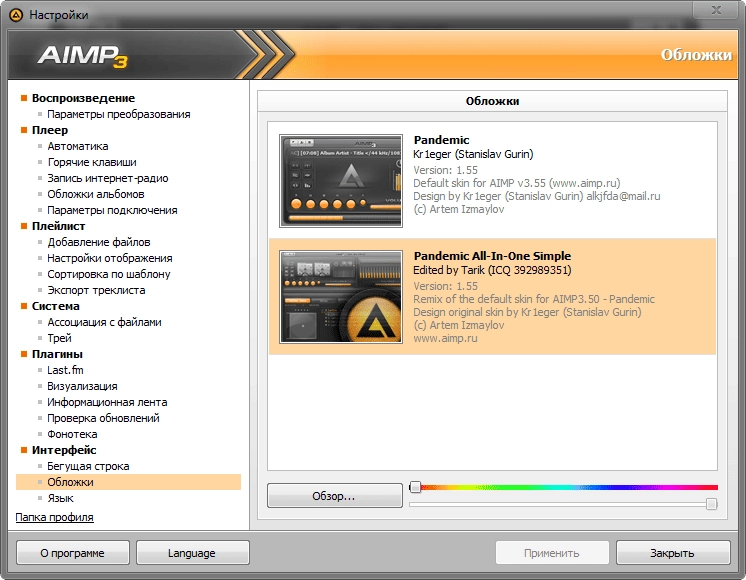Click the AIMP icon in title bar
The width and height of the screenshot is (746, 580).
(16, 15)
